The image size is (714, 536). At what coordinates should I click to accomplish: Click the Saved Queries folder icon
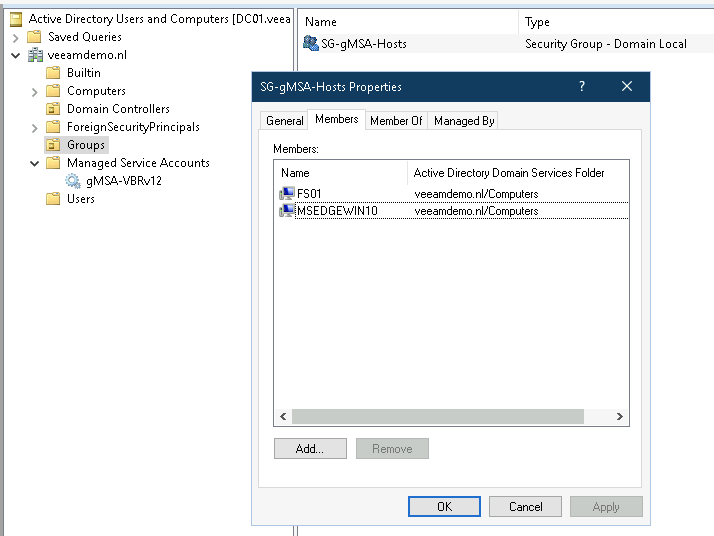pyautogui.click(x=35, y=37)
